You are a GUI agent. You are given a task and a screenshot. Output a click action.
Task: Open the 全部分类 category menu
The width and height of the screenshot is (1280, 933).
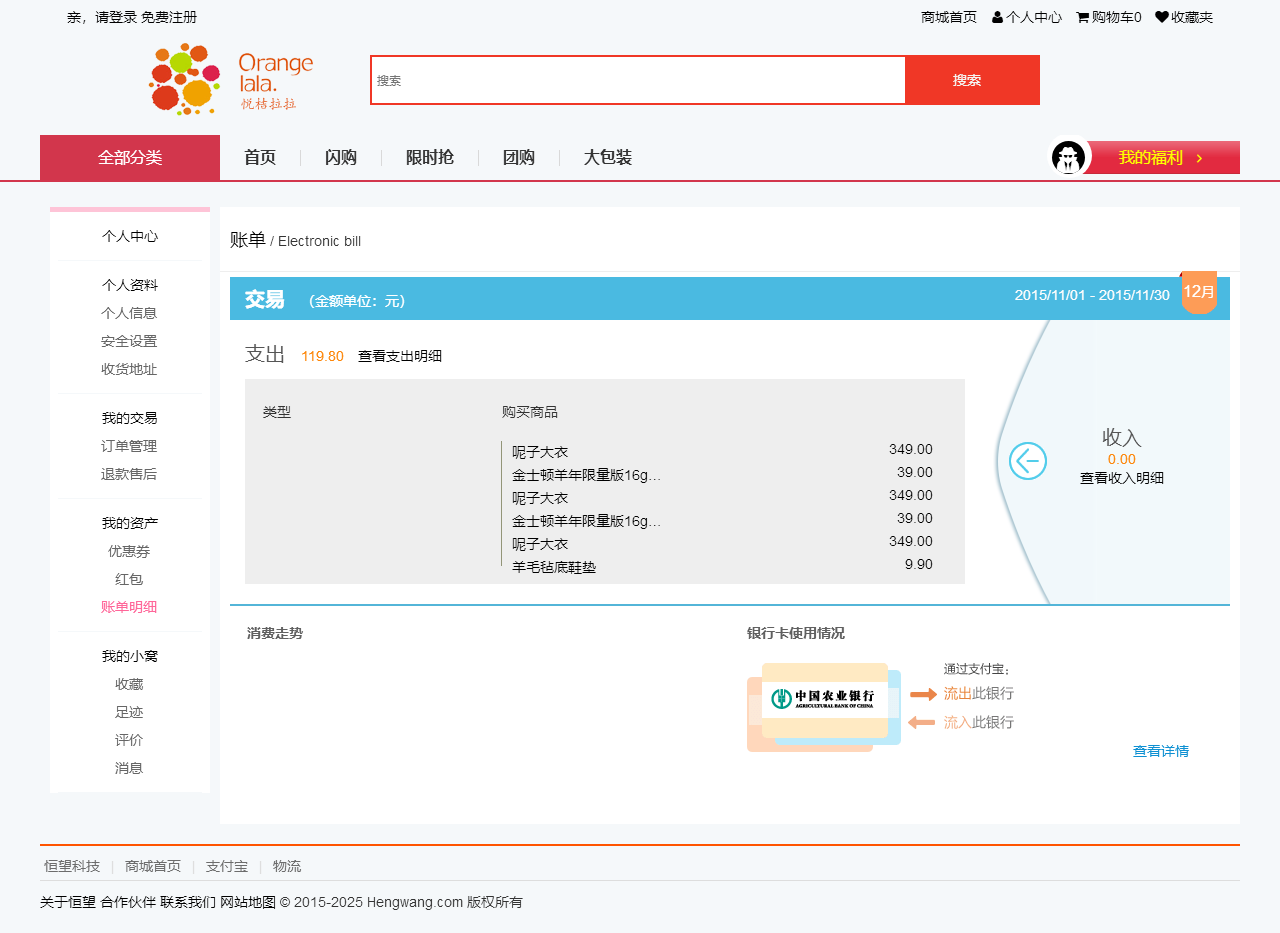pos(130,158)
